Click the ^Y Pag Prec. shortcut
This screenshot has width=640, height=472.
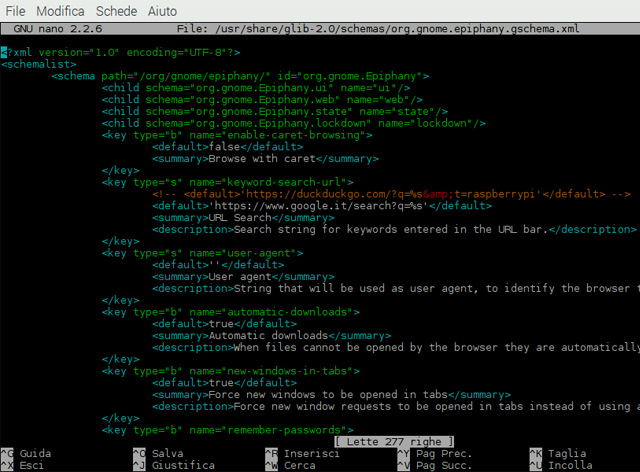tap(435, 454)
